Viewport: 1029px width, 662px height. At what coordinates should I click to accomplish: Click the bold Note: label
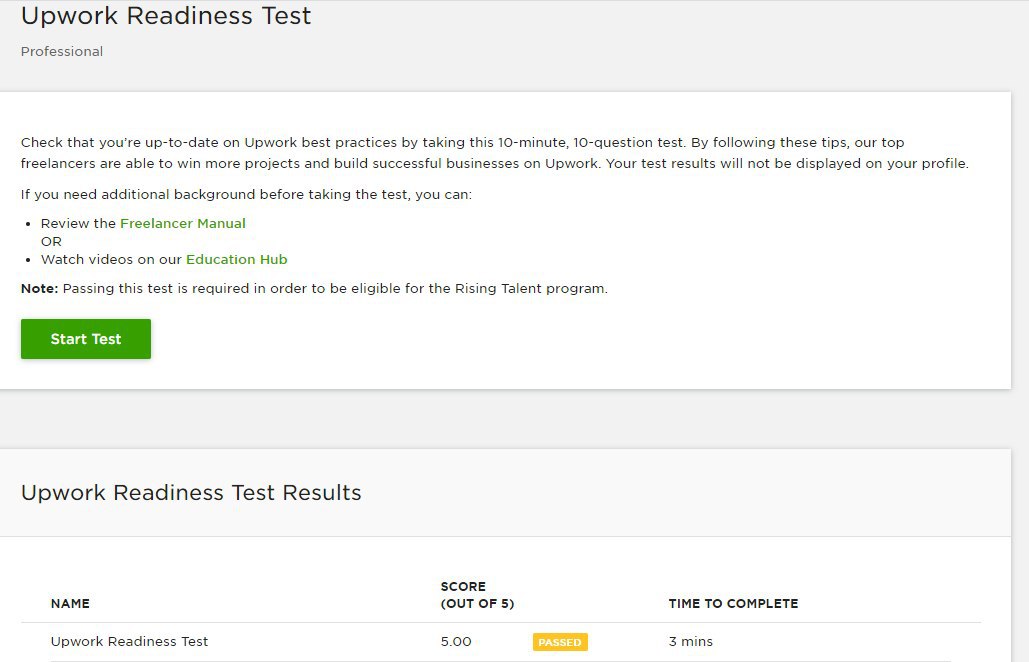pos(40,288)
